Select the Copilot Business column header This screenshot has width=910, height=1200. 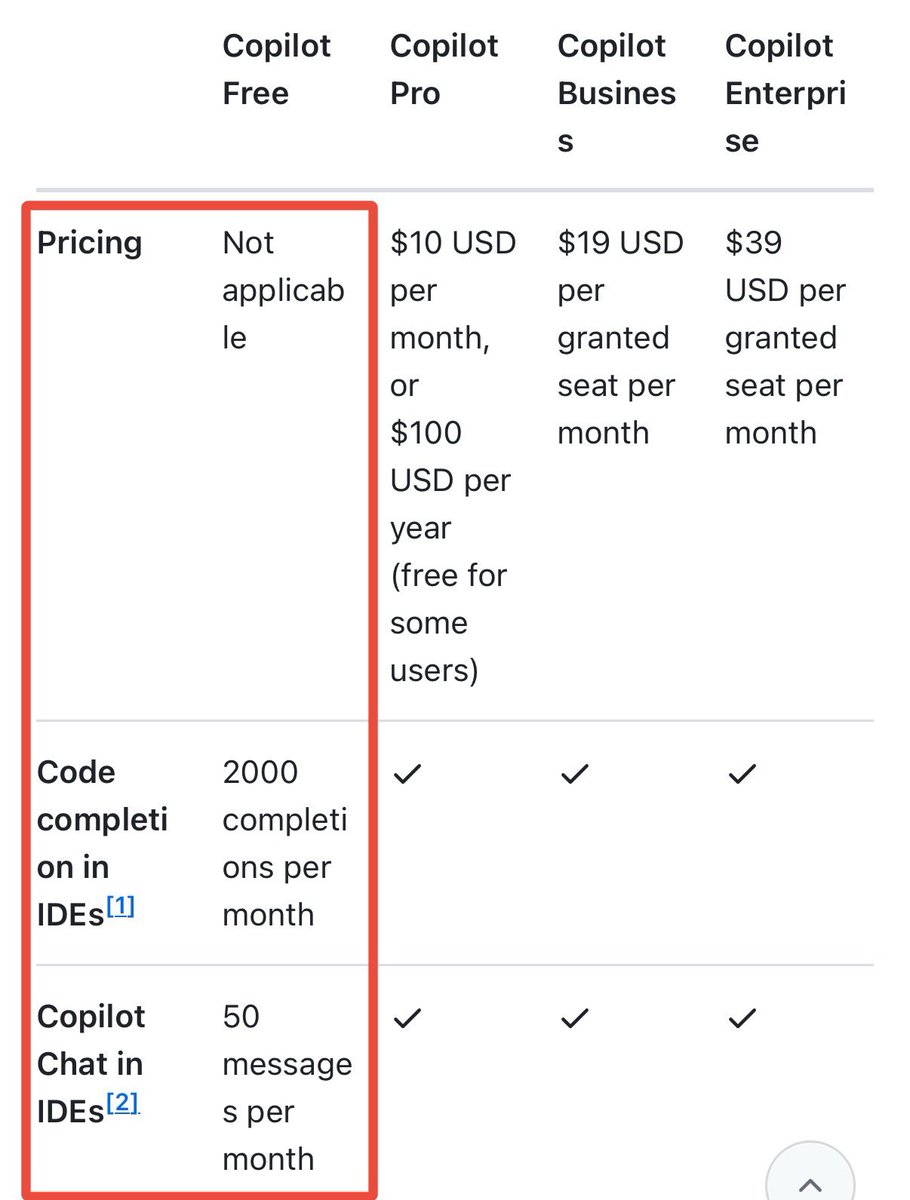coord(617,94)
